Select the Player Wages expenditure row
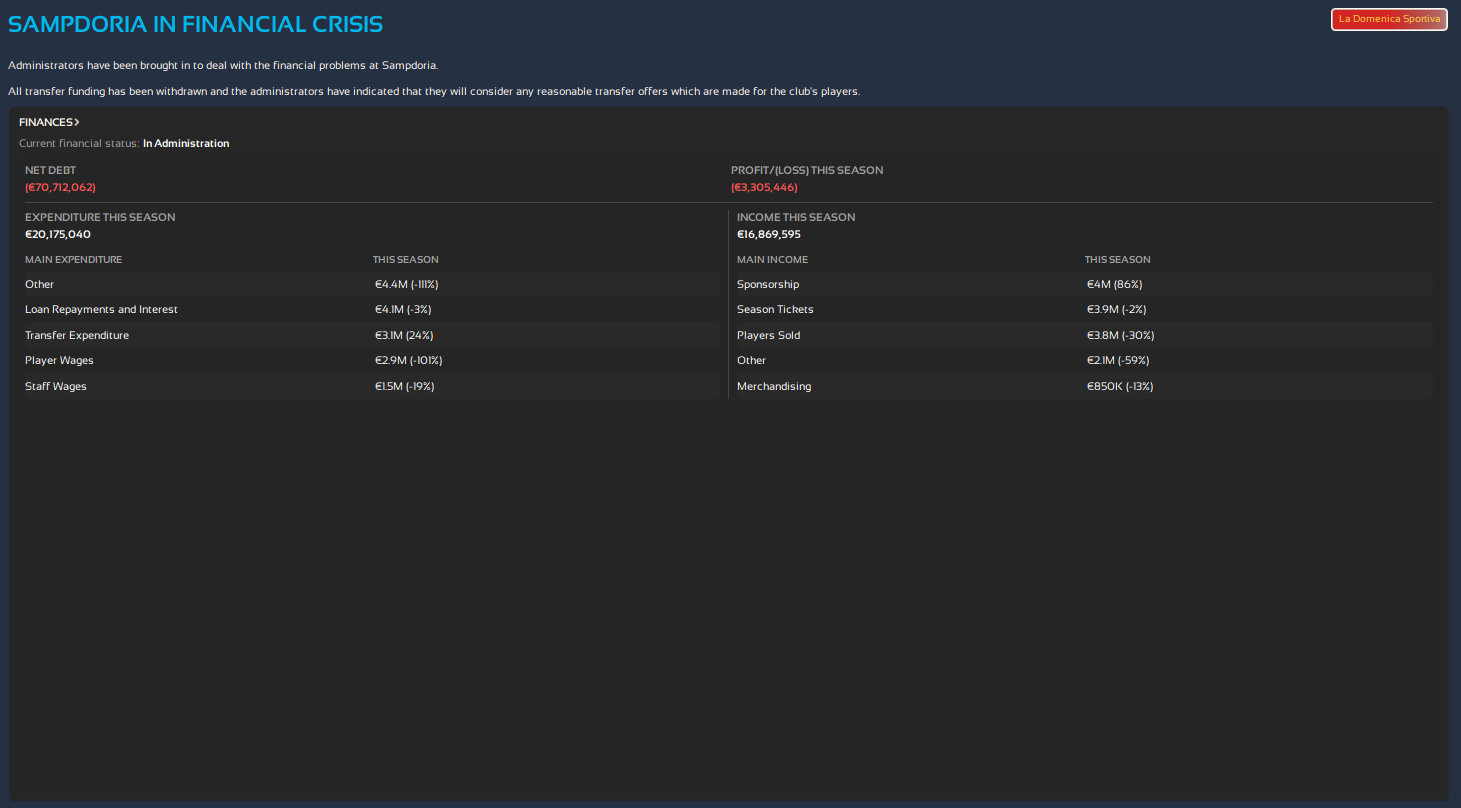The height and width of the screenshot is (808, 1461). click(372, 360)
